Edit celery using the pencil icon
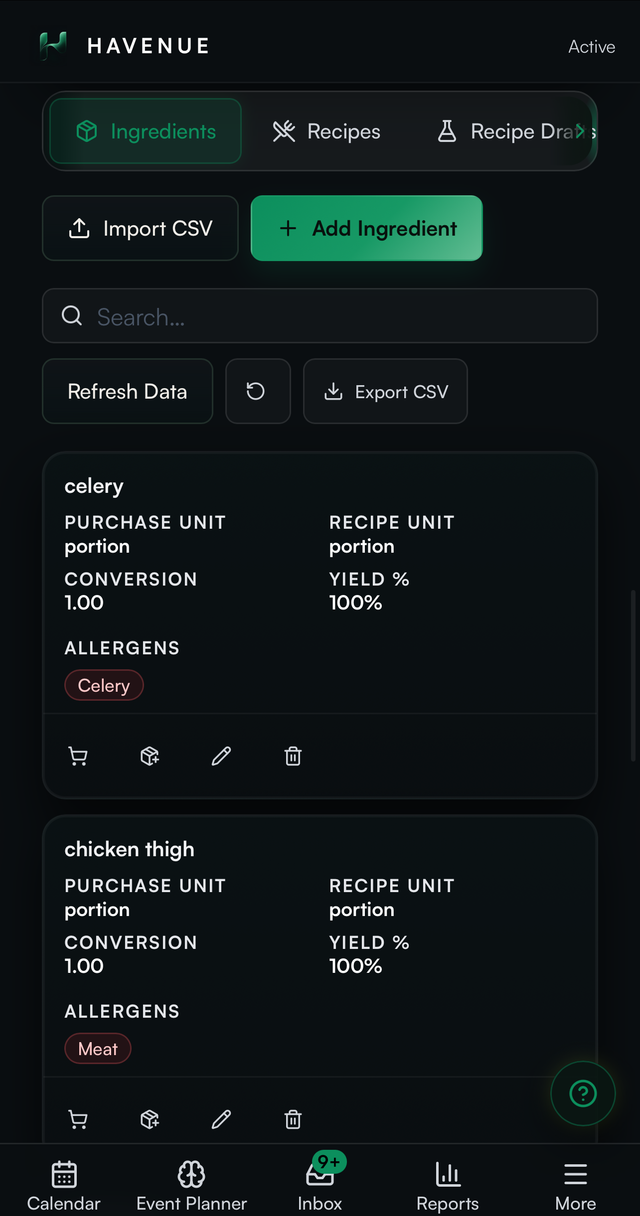The image size is (640, 1216). (x=222, y=757)
